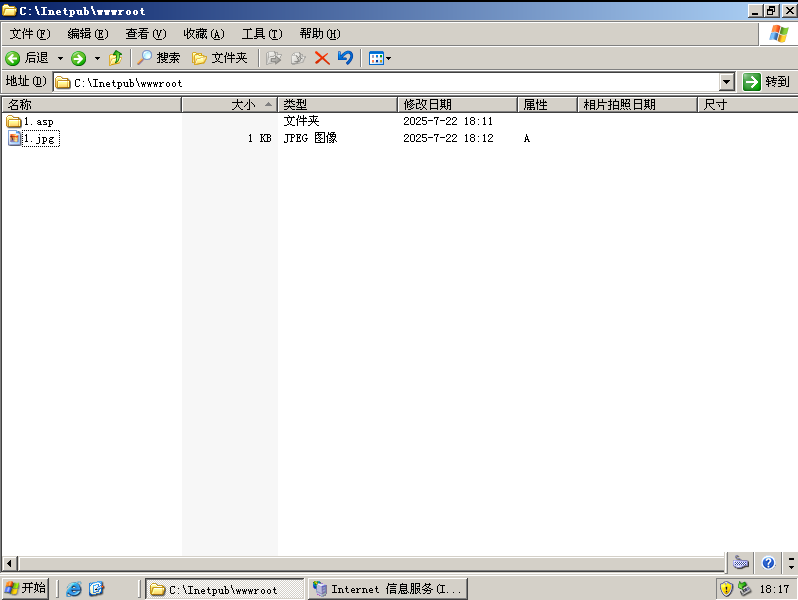Image resolution: width=798 pixels, height=600 pixels.
Task: Click the Windows flag logo icon
Action: coord(779,34)
